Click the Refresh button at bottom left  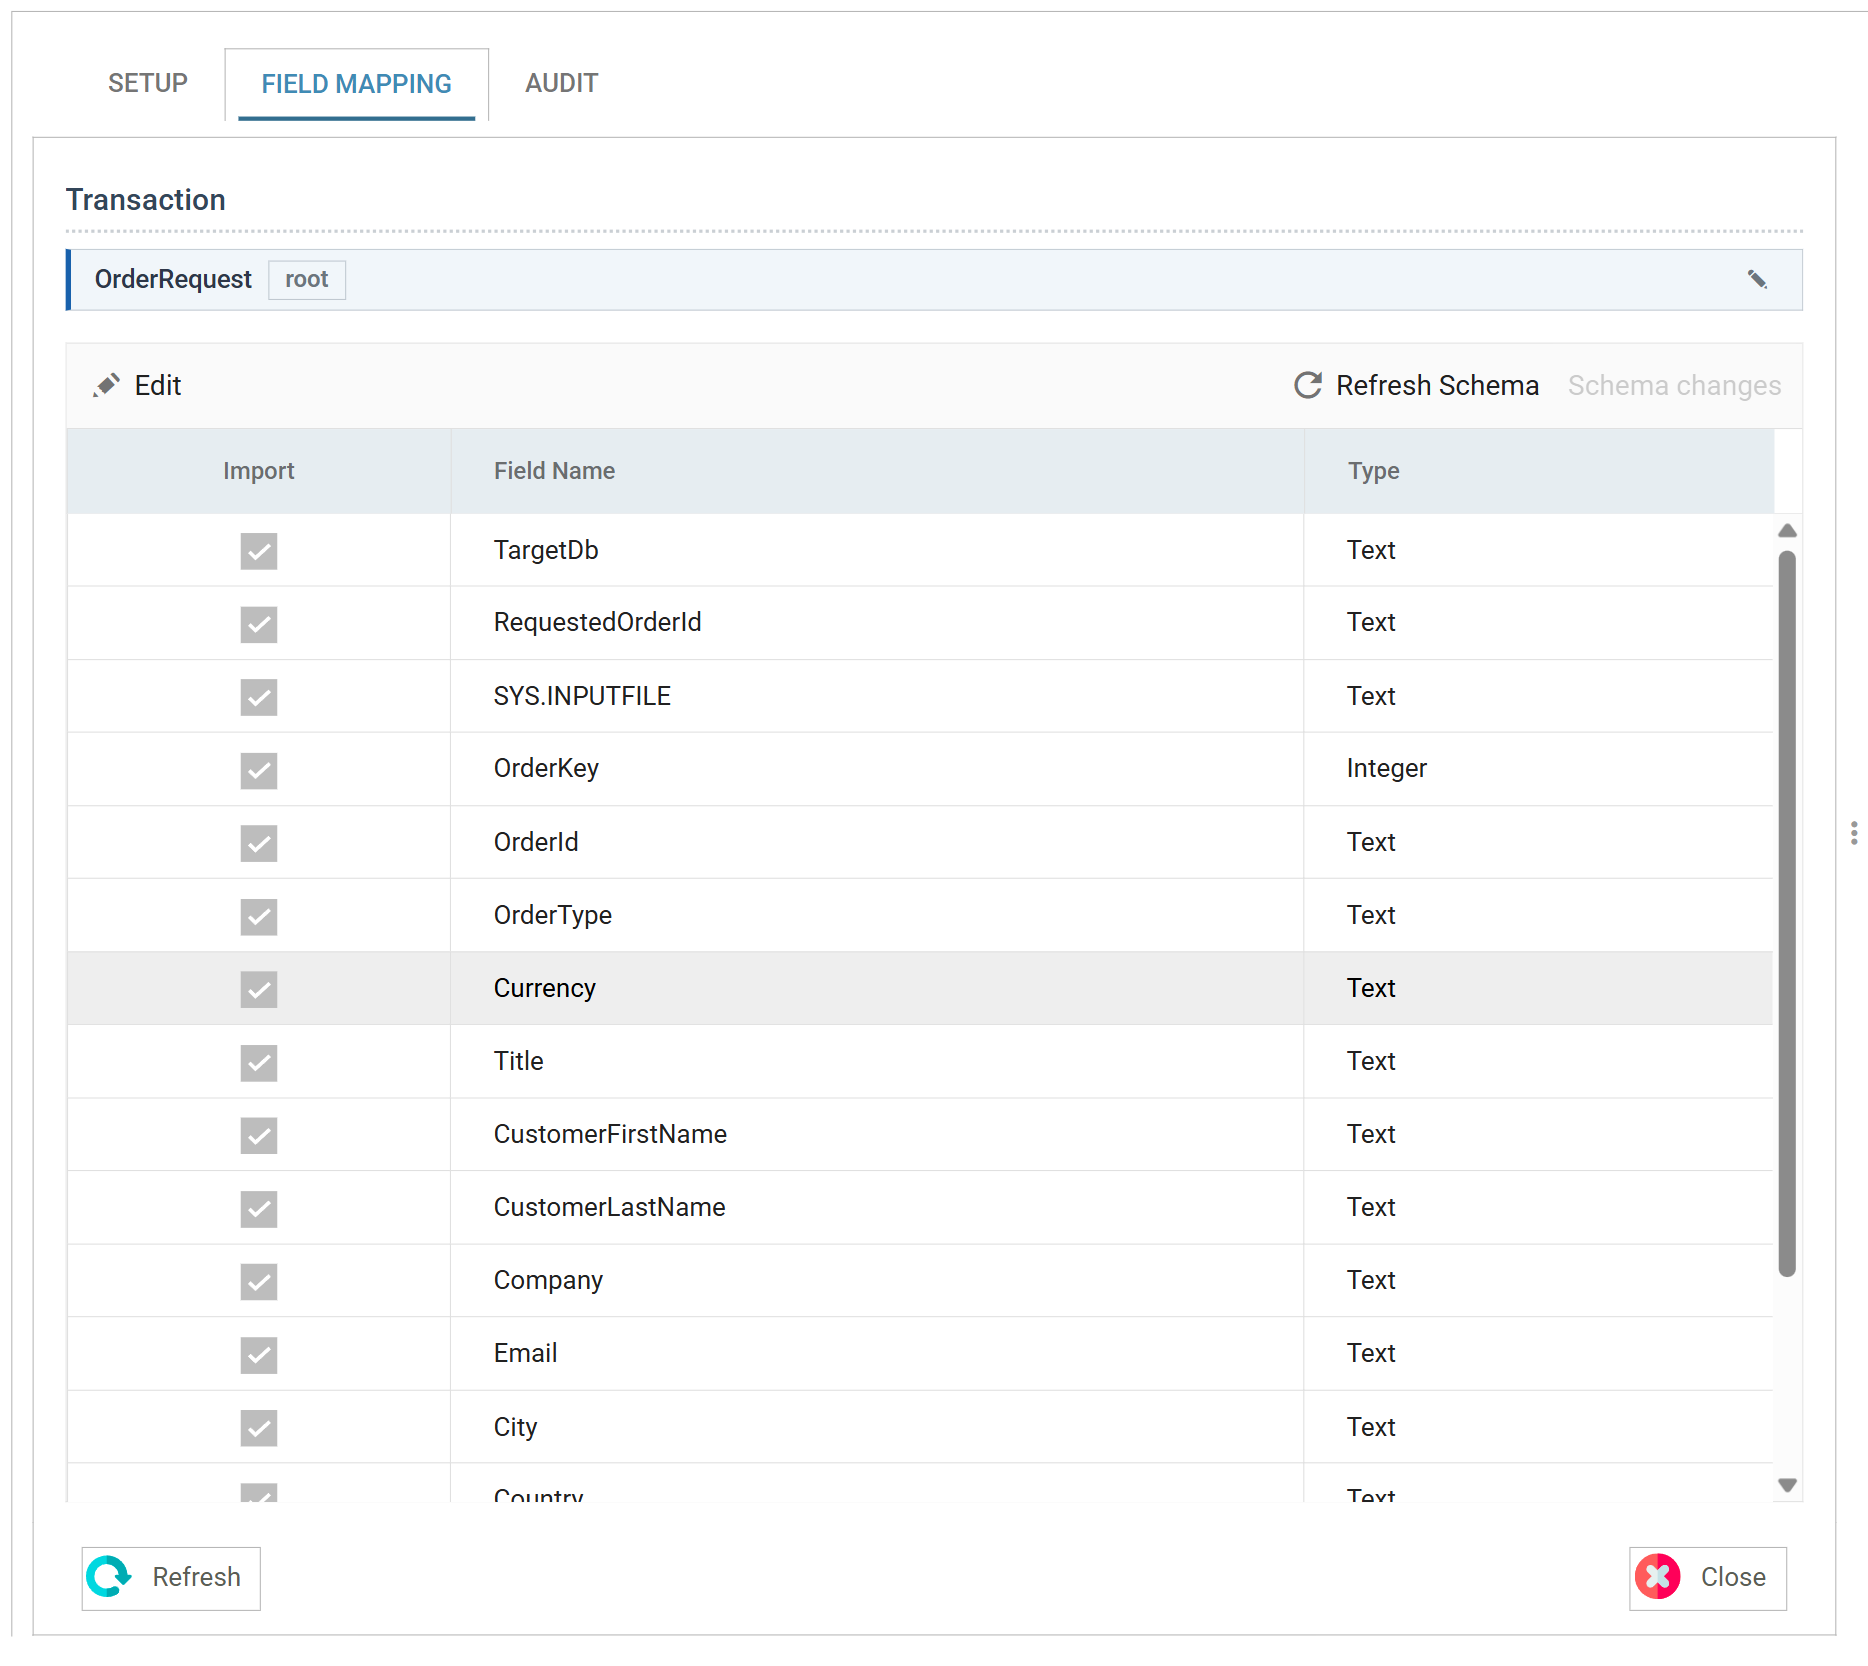(171, 1578)
